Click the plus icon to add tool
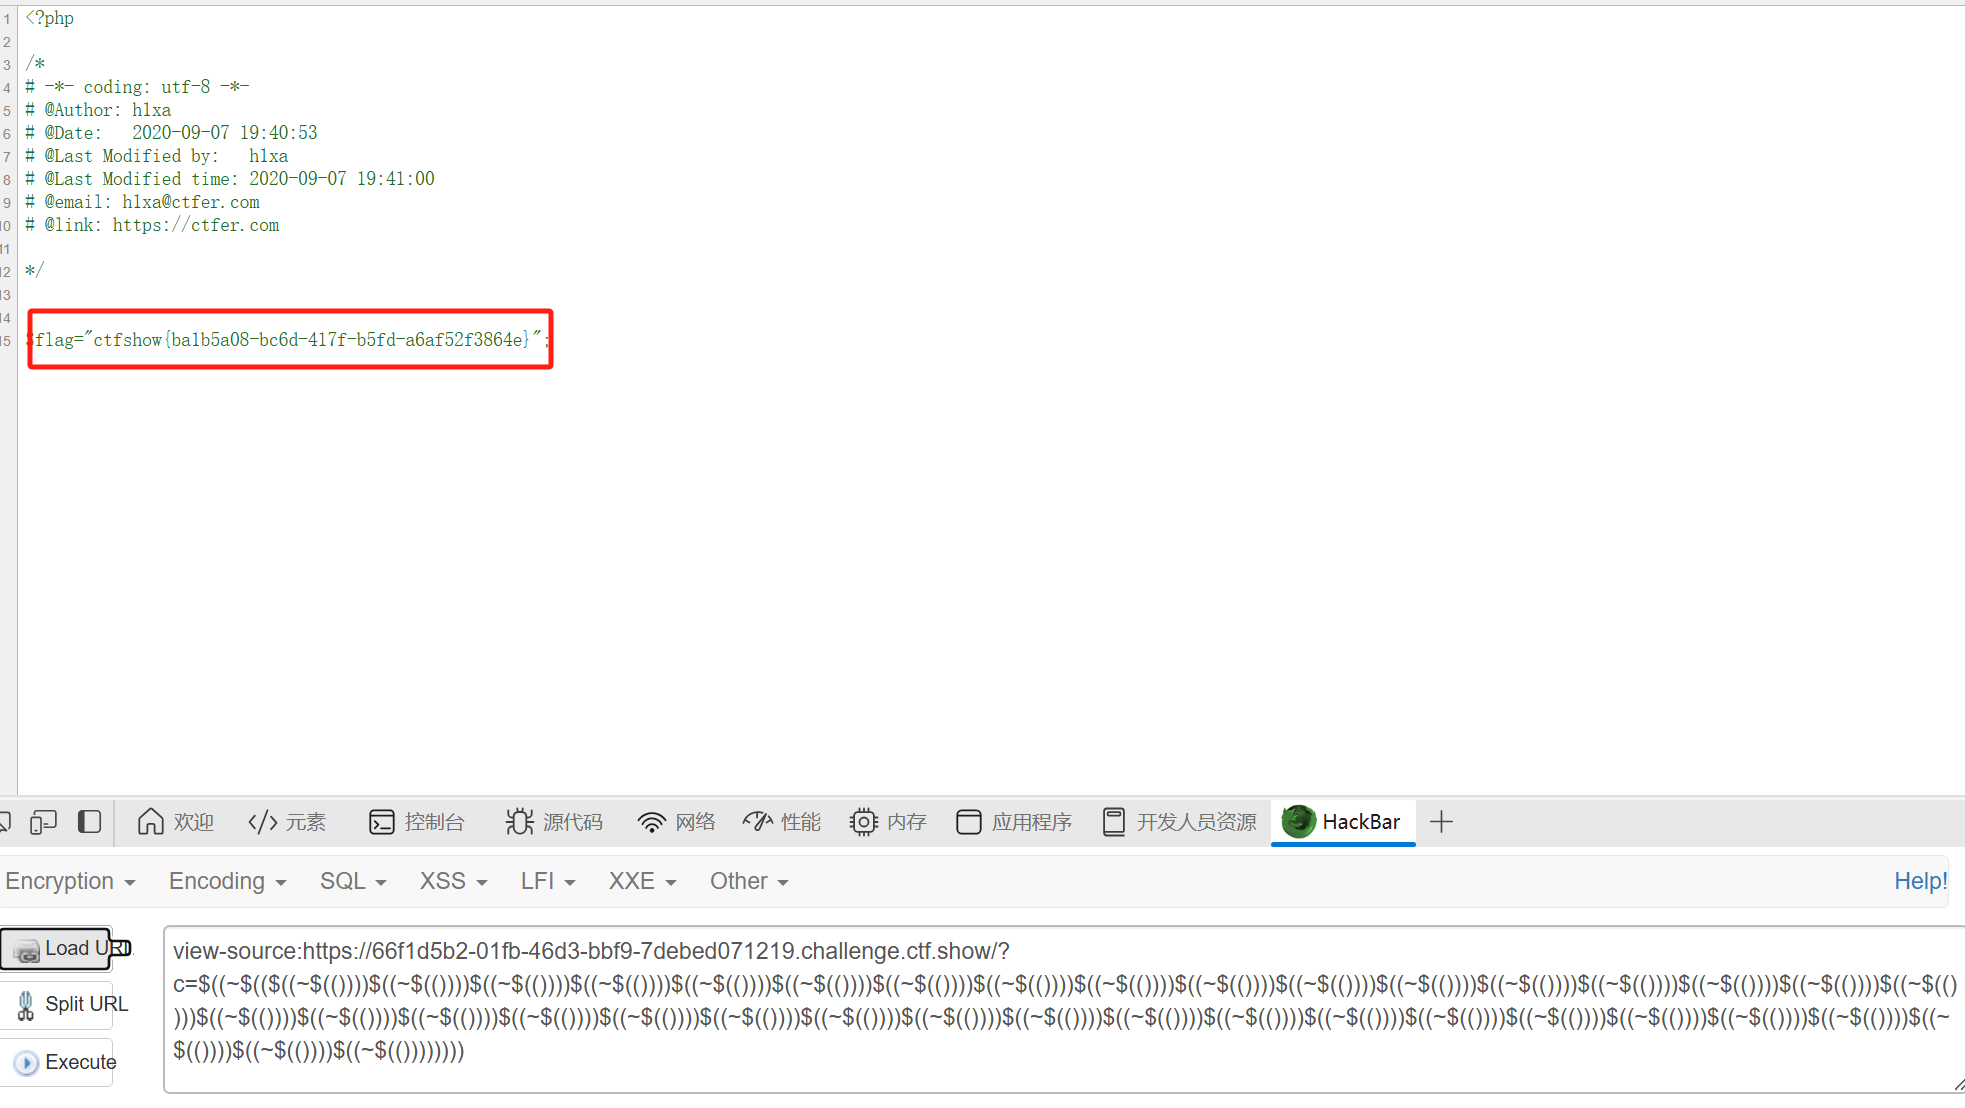Screen dimensions: 1965x1108 tap(1441, 822)
